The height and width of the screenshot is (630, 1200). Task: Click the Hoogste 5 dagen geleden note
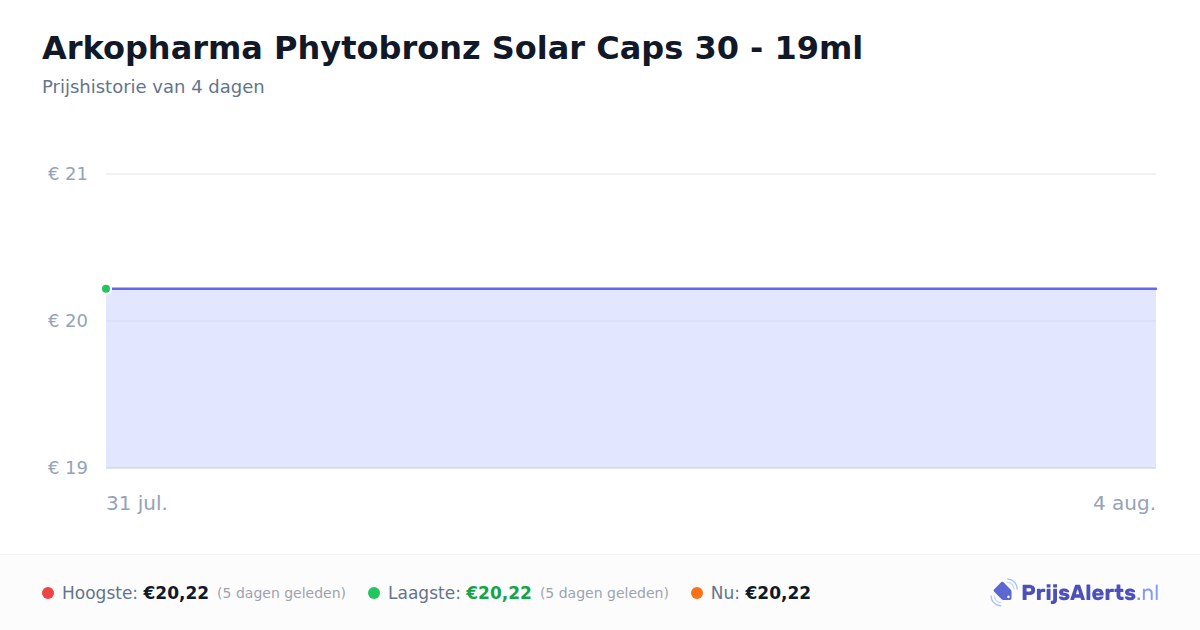[x=281, y=593]
